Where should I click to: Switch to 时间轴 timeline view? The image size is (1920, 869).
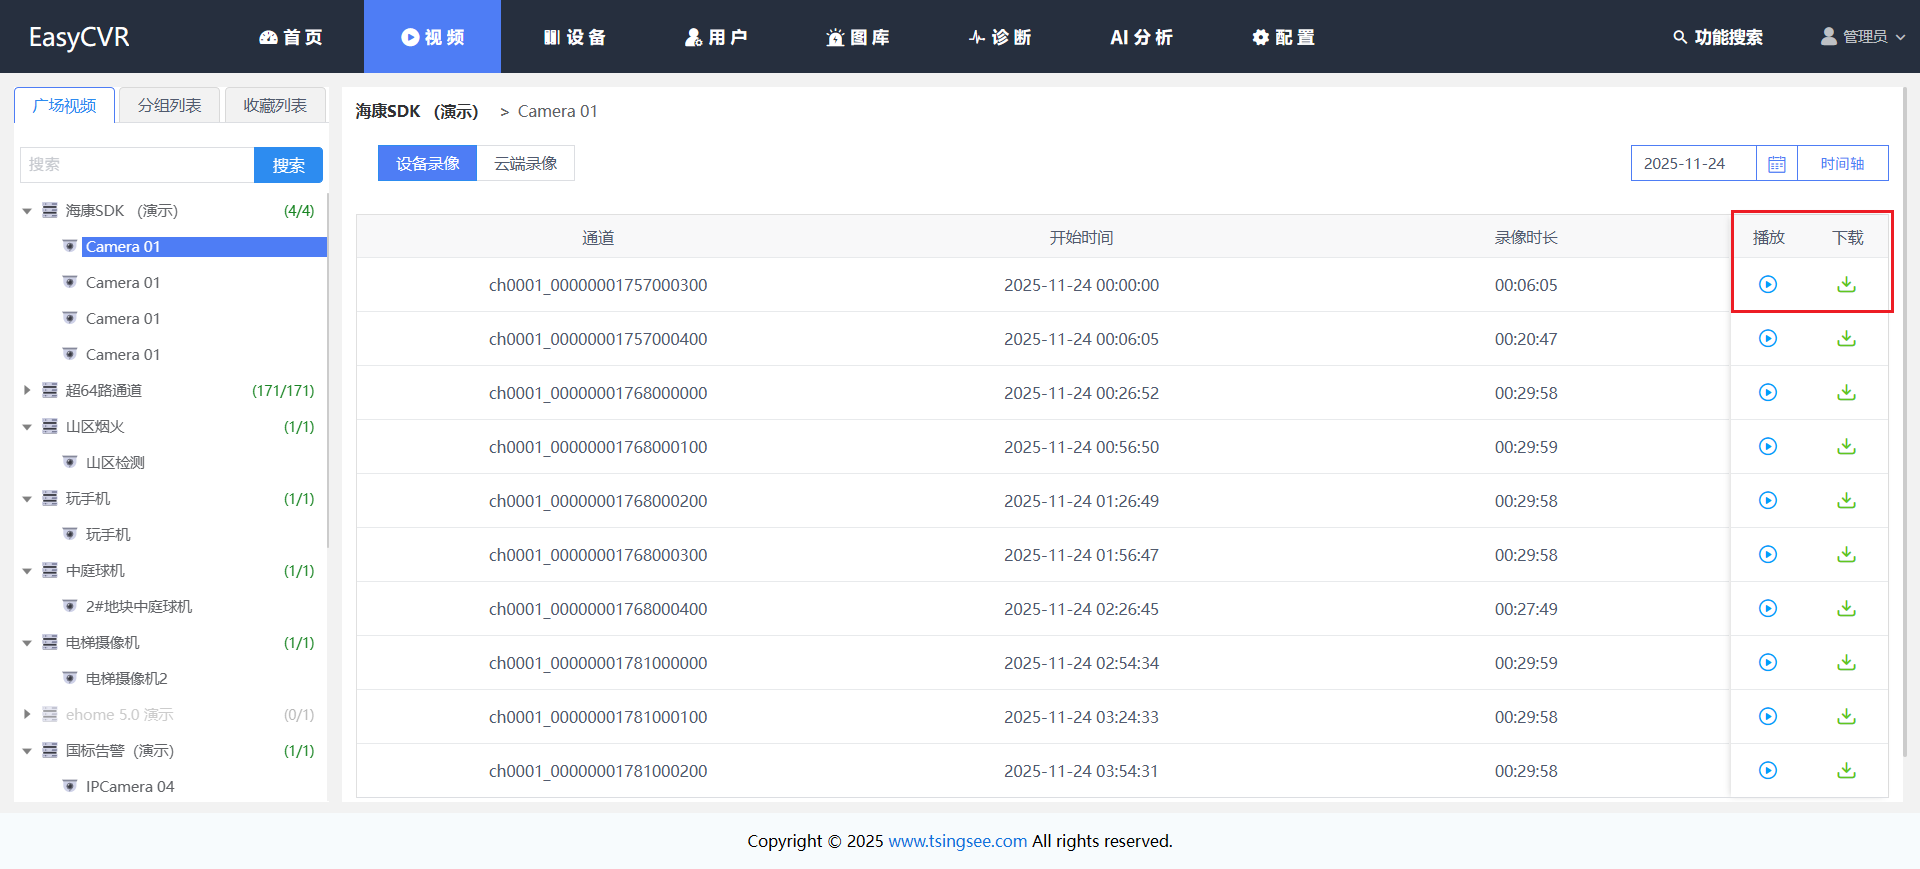pos(1841,164)
